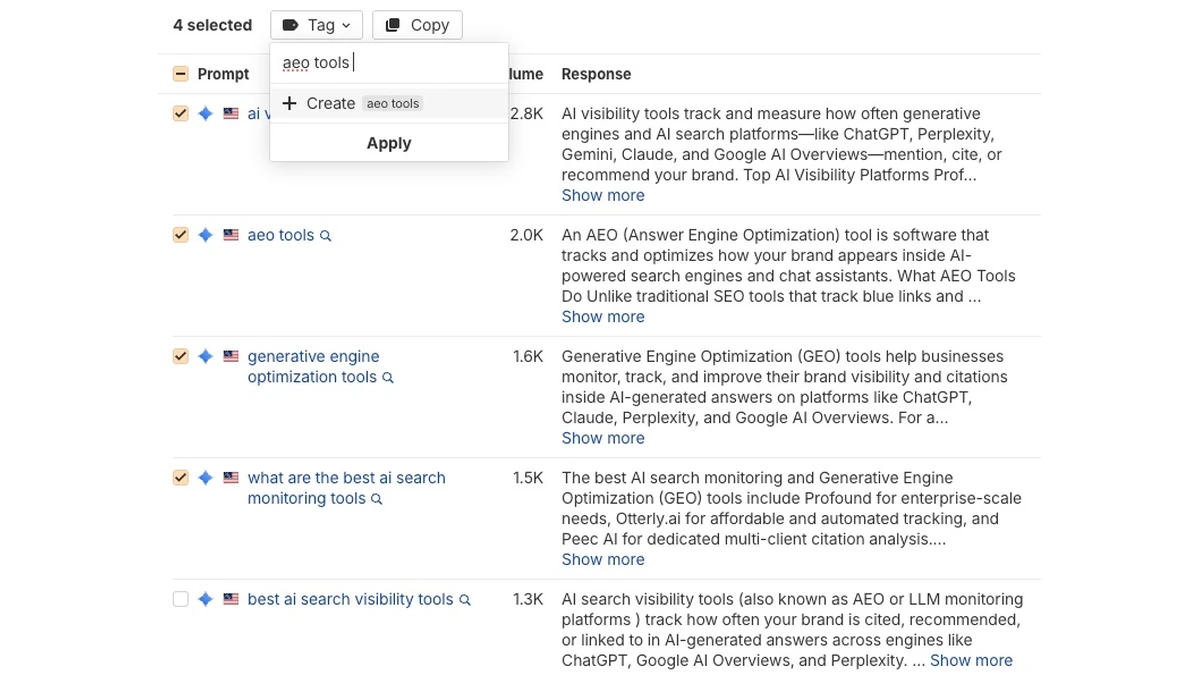Click the US flag icon in generative engine row
This screenshot has width=1200, height=675.
tap(231, 356)
